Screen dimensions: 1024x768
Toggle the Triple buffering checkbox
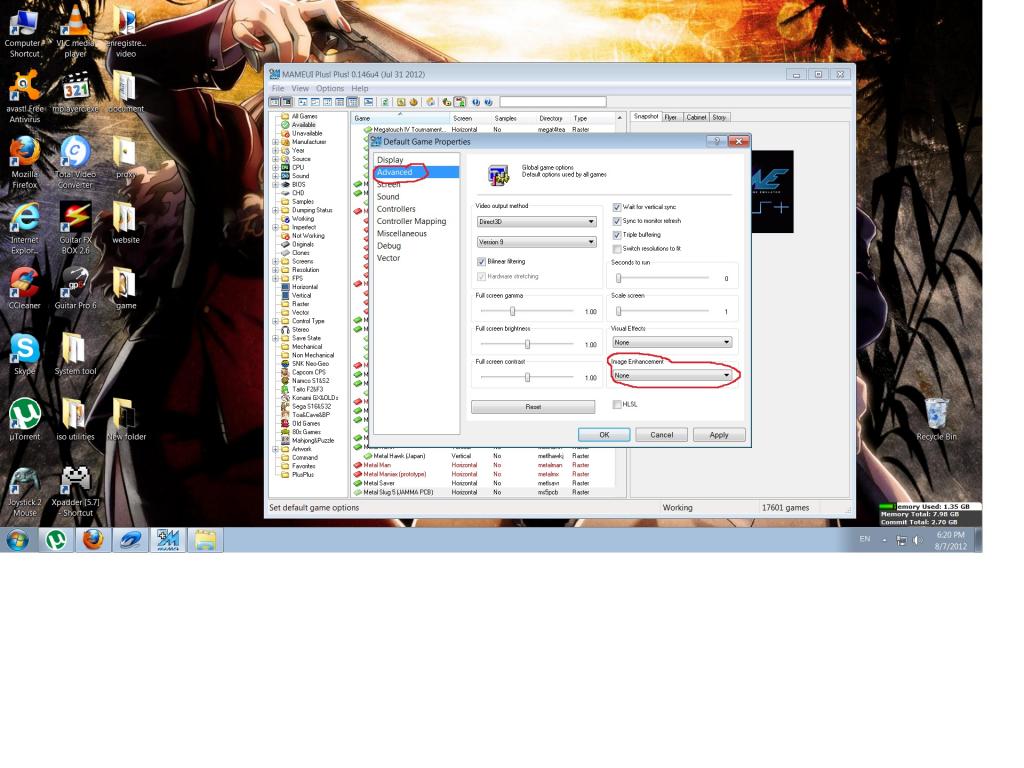(616, 234)
